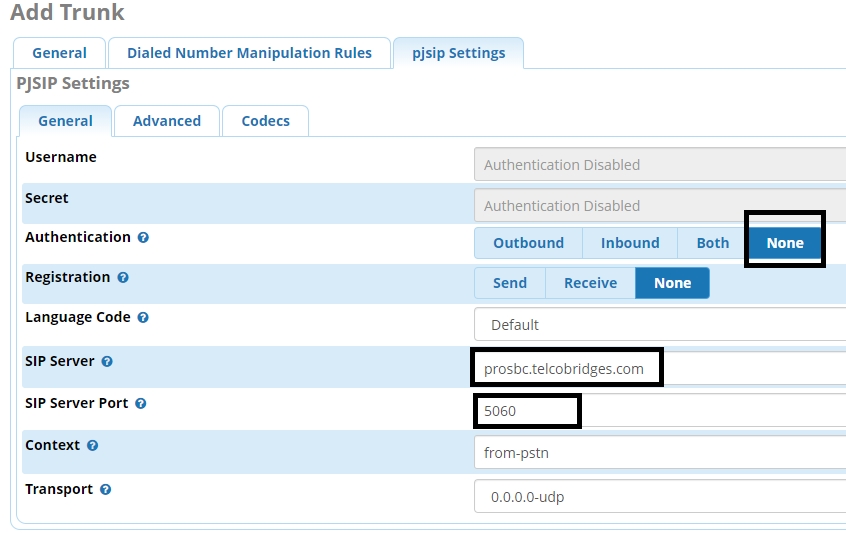Open the Language Code dropdown

660,325
